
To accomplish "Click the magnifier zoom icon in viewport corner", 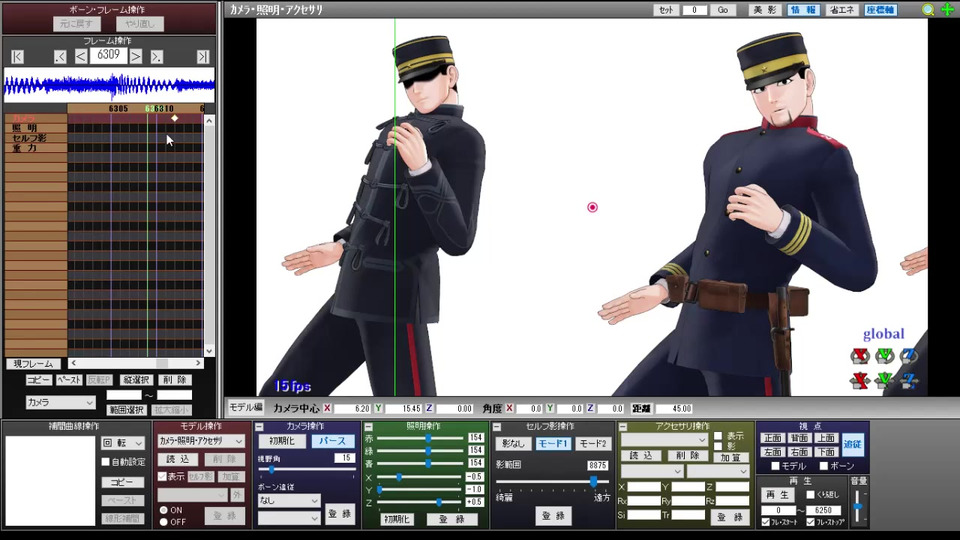I will [928, 10].
